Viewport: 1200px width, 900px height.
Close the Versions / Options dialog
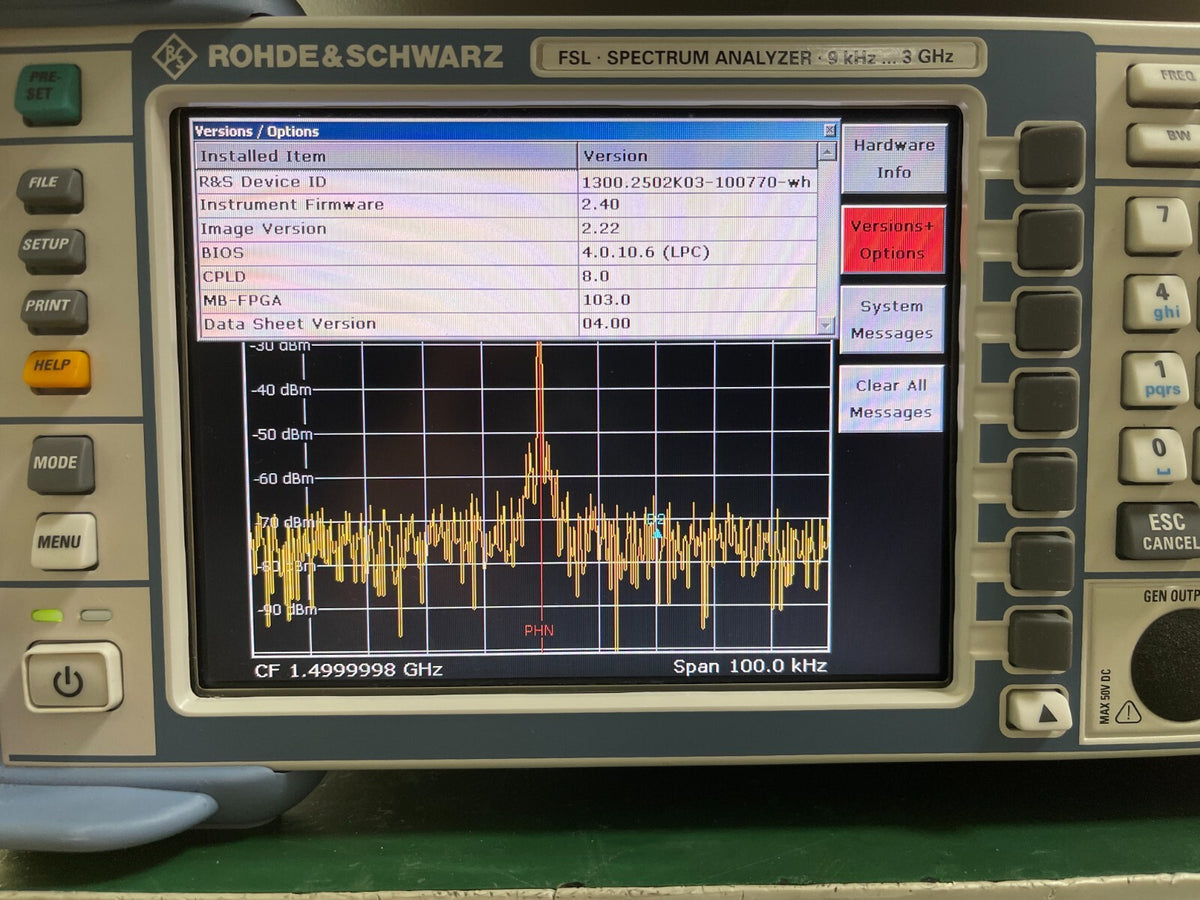click(830, 130)
